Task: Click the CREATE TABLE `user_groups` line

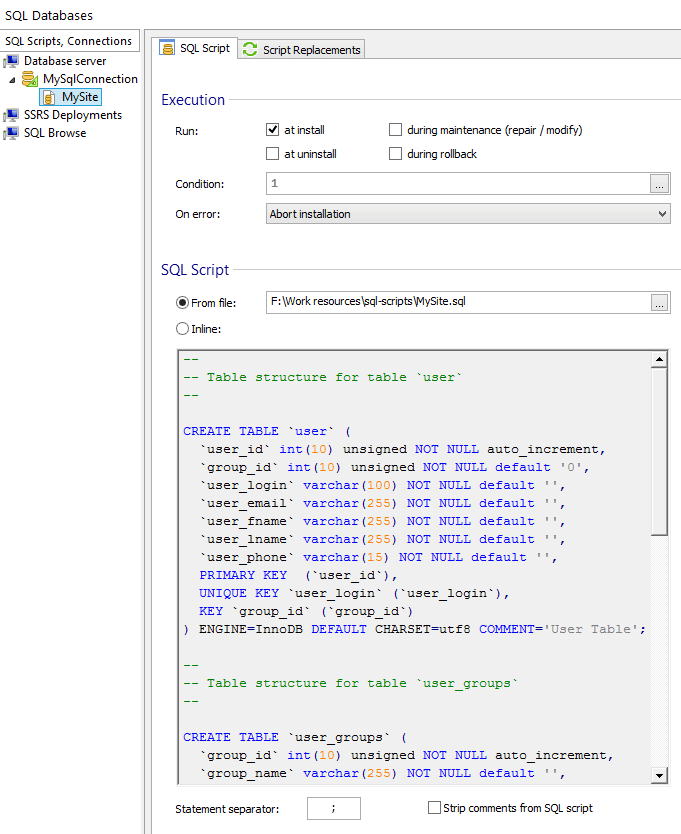Action: [295, 737]
